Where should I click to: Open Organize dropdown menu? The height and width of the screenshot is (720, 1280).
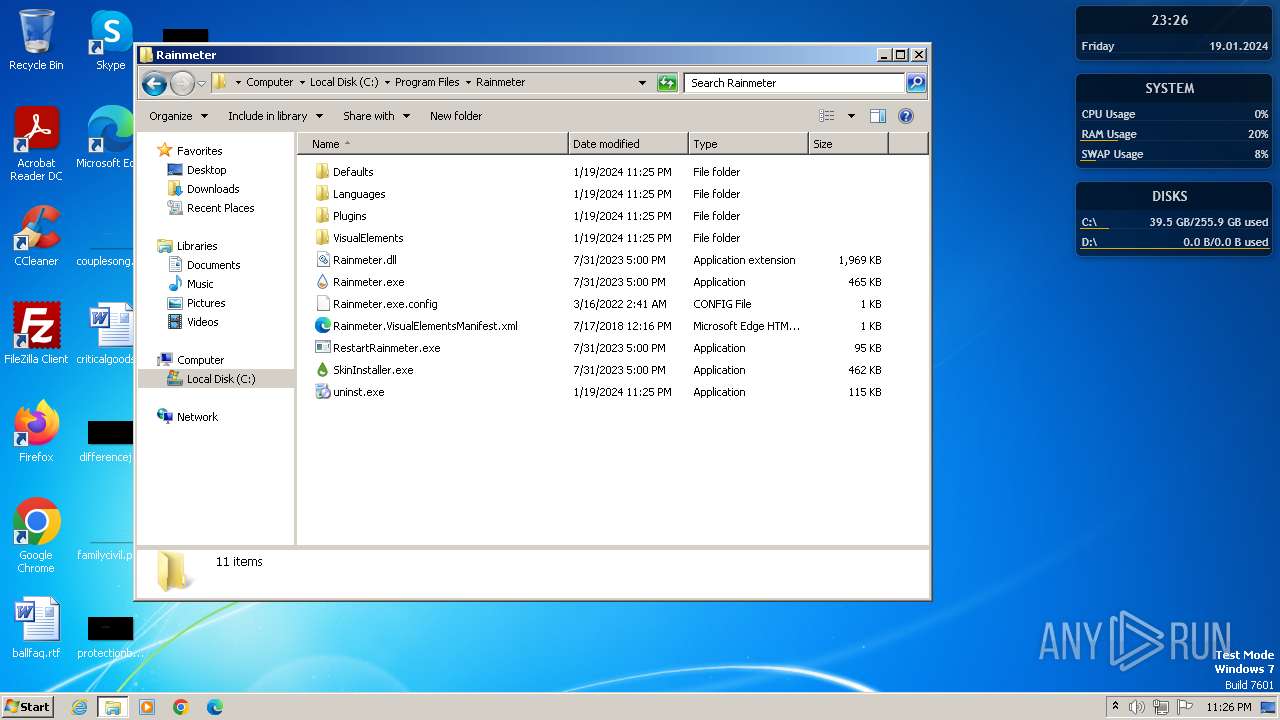pyautogui.click(x=178, y=116)
